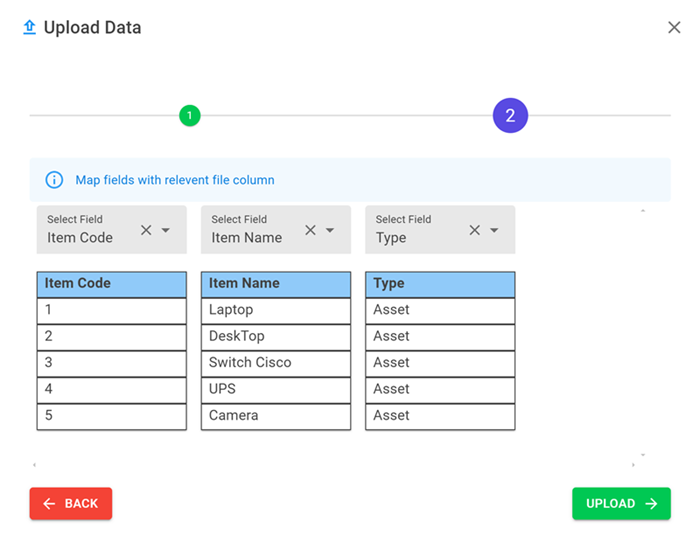
Task: Clear the Item Name field selection
Action: [x=310, y=230]
